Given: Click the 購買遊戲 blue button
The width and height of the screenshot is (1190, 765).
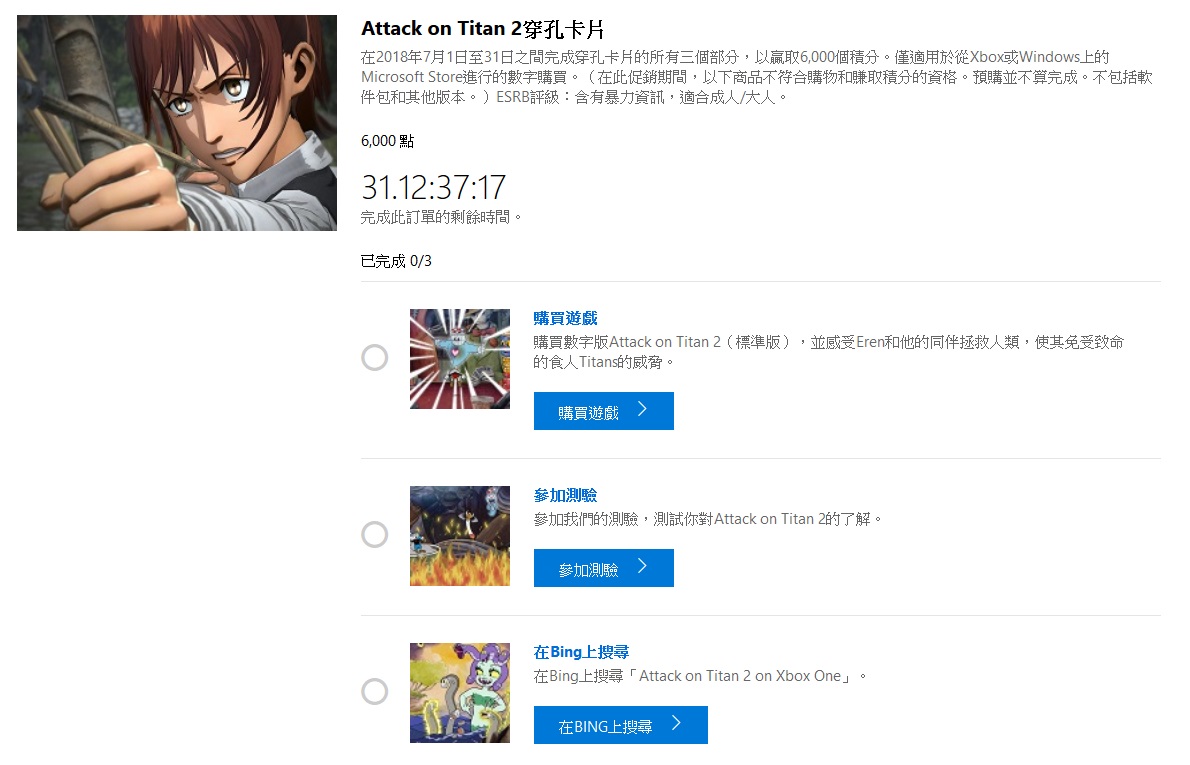Looking at the screenshot, I should pyautogui.click(x=603, y=411).
